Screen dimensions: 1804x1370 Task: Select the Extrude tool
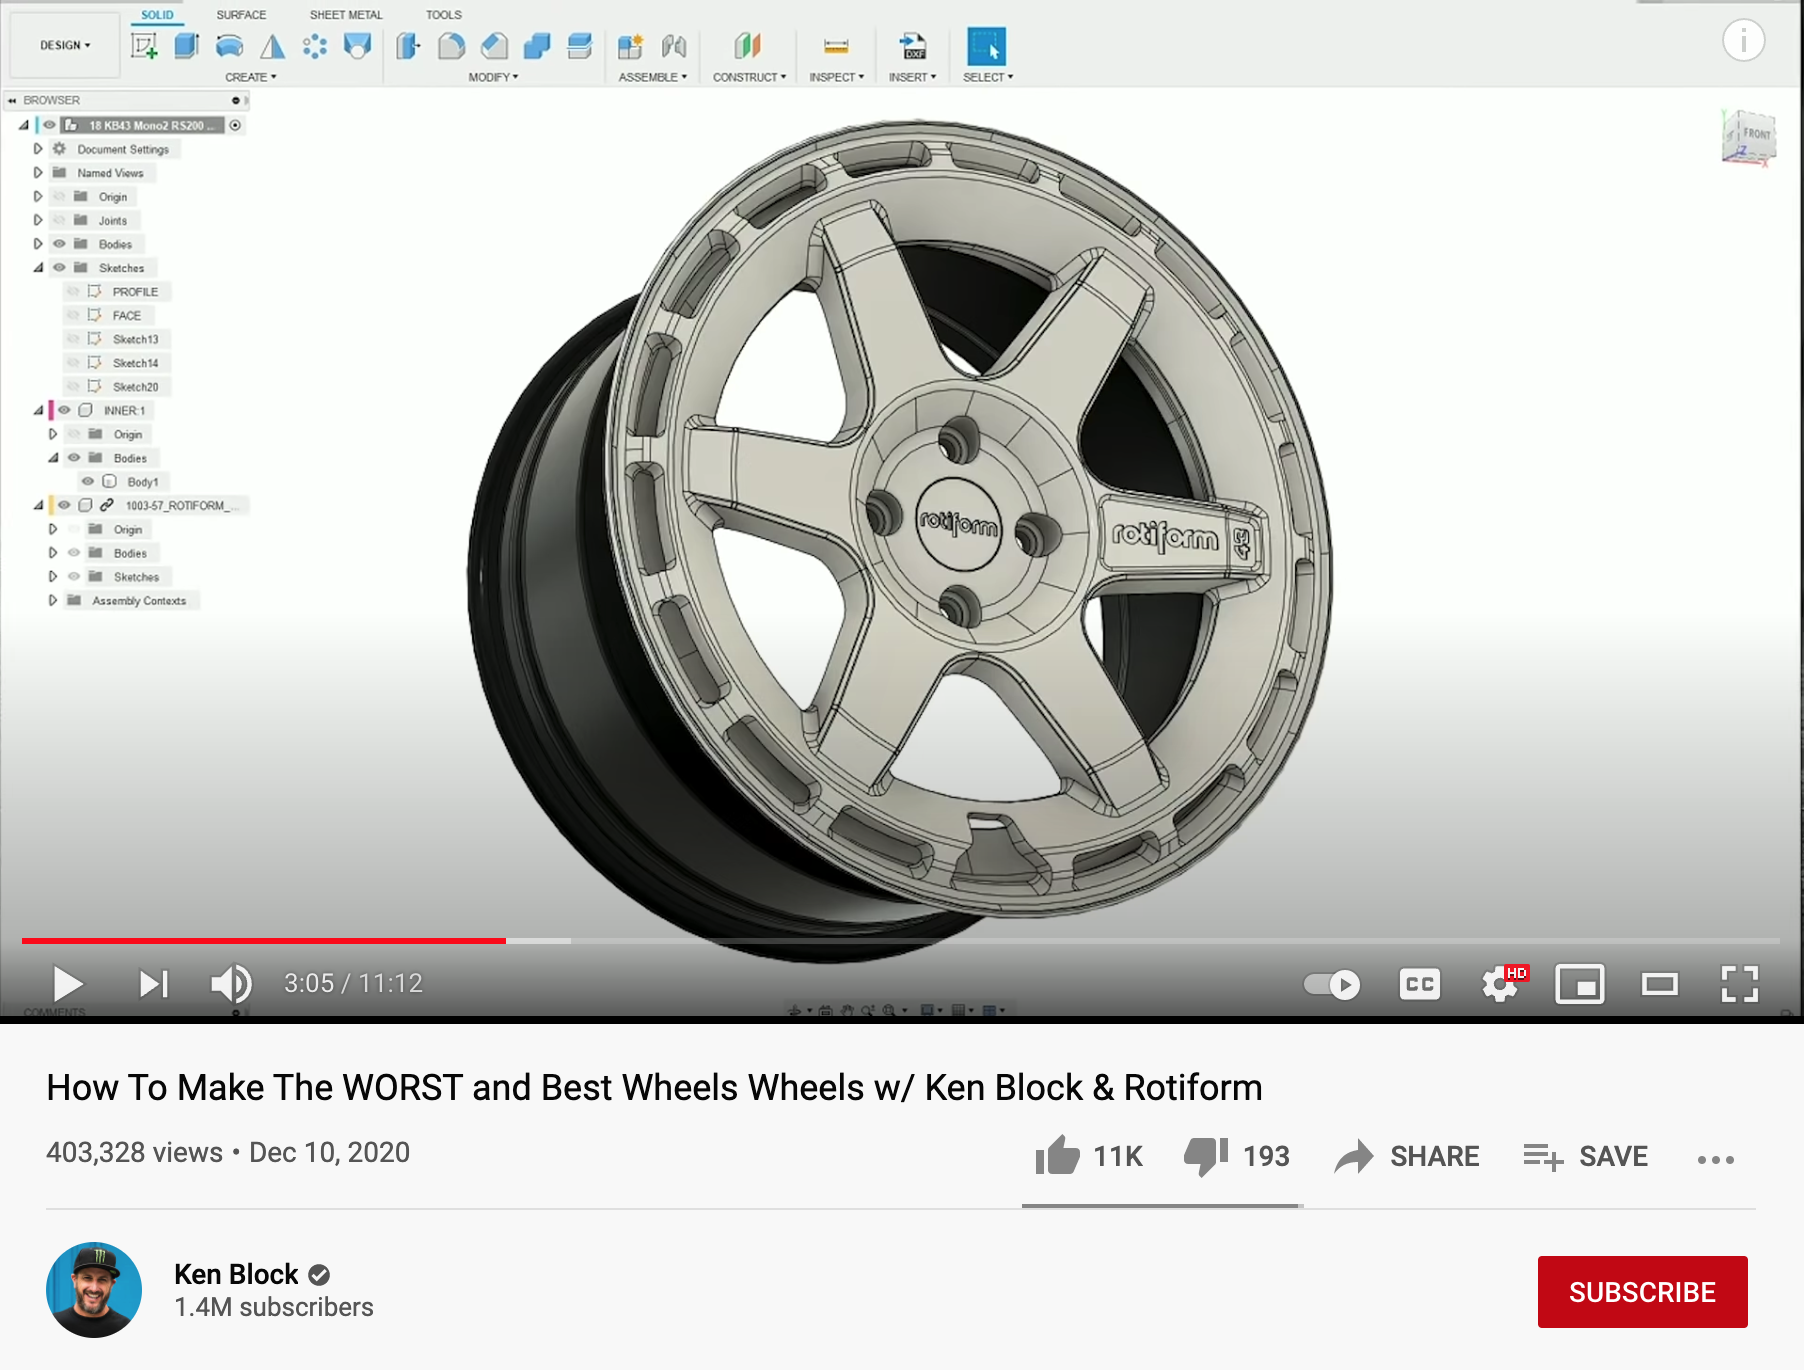click(187, 46)
